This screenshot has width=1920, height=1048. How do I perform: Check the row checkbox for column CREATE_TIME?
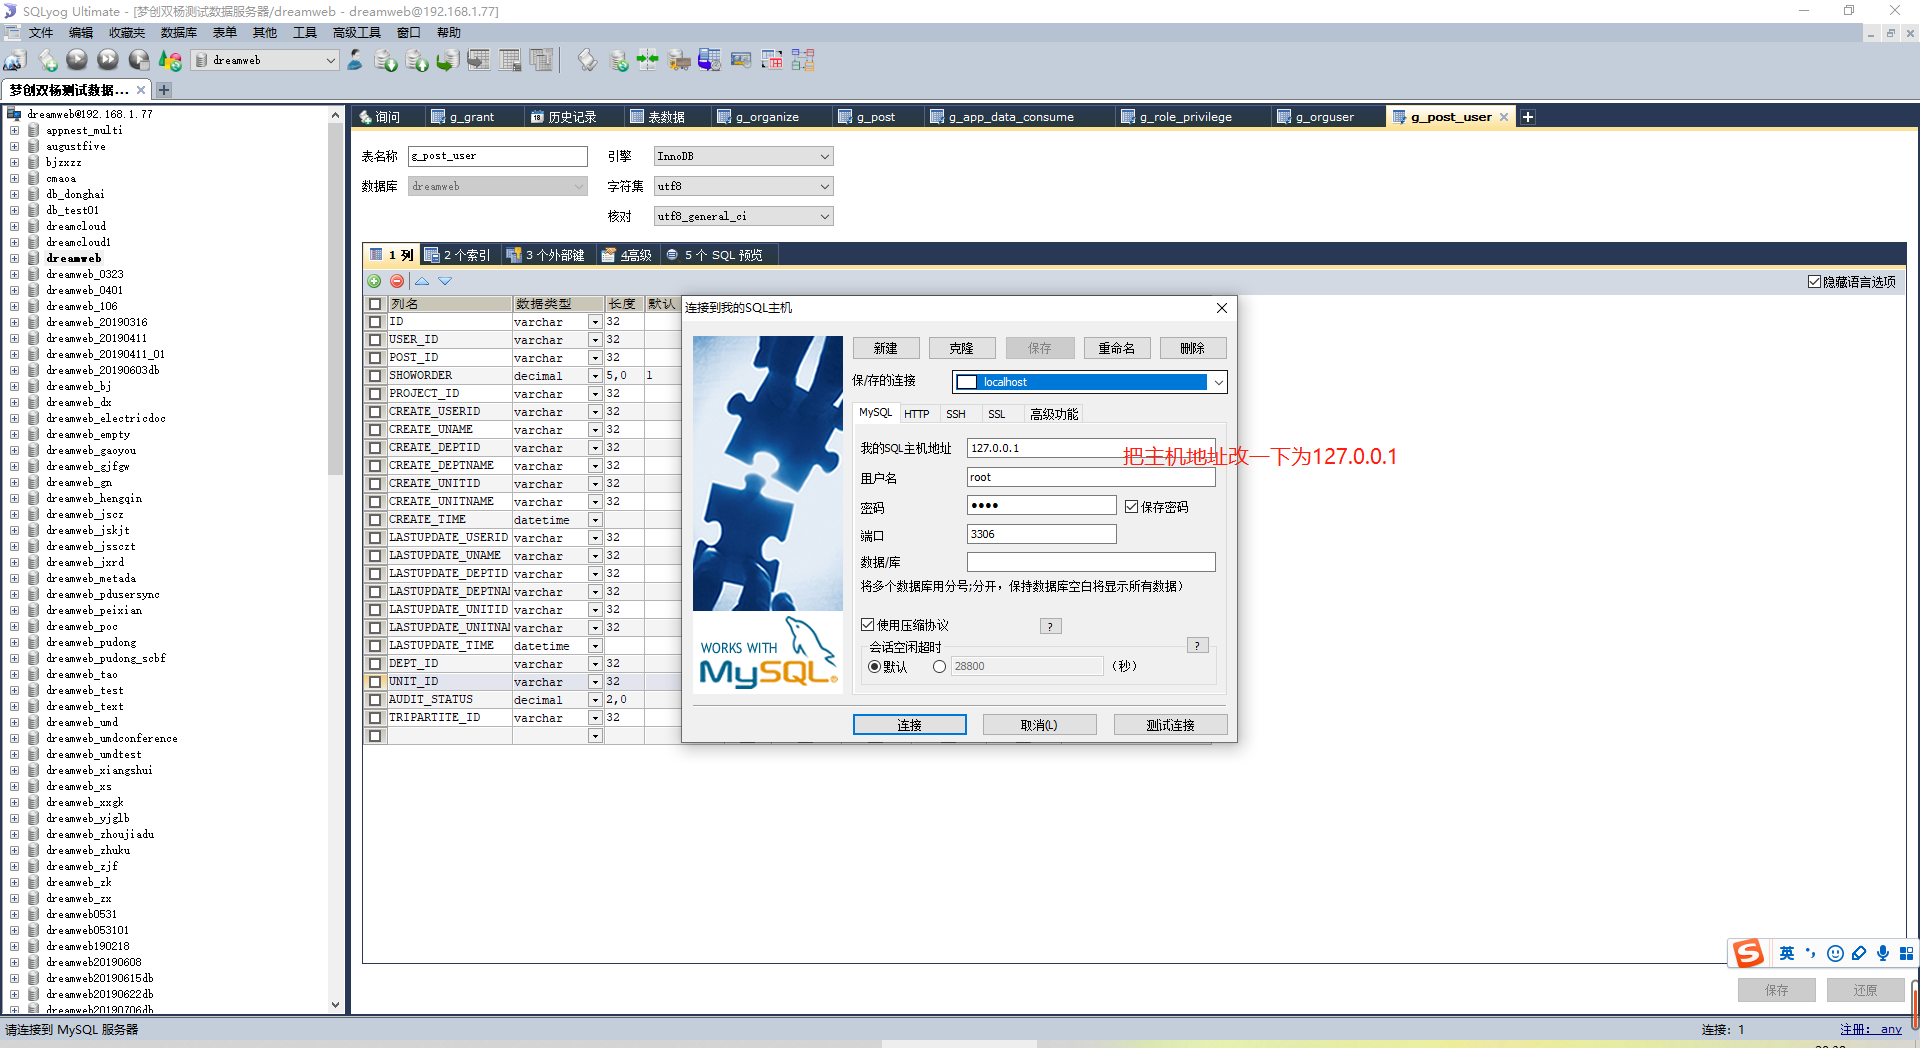(375, 520)
